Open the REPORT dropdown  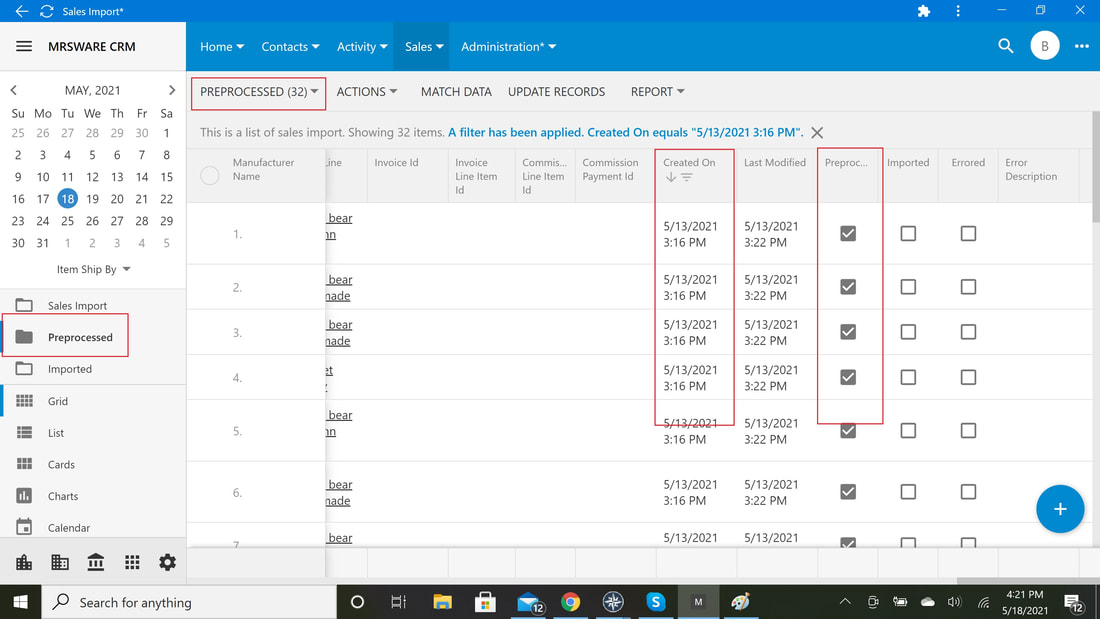[x=657, y=92]
